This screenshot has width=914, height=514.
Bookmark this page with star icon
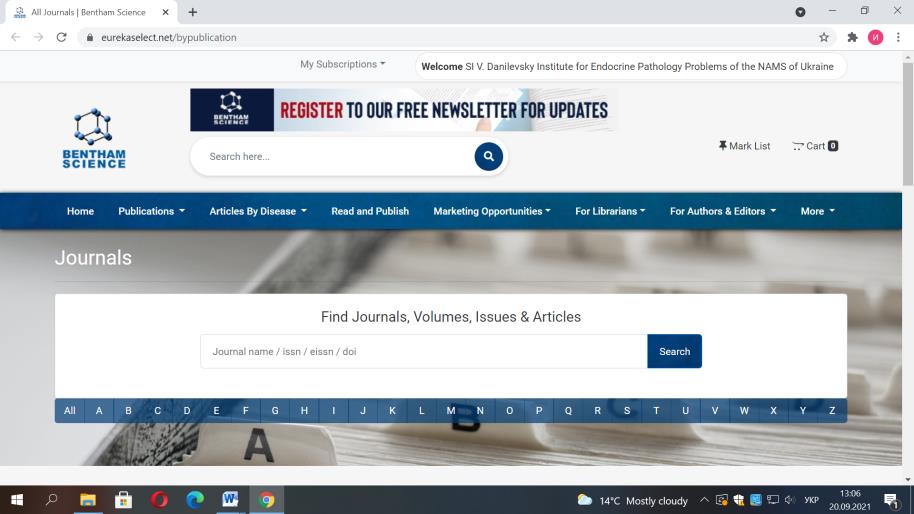pos(824,37)
